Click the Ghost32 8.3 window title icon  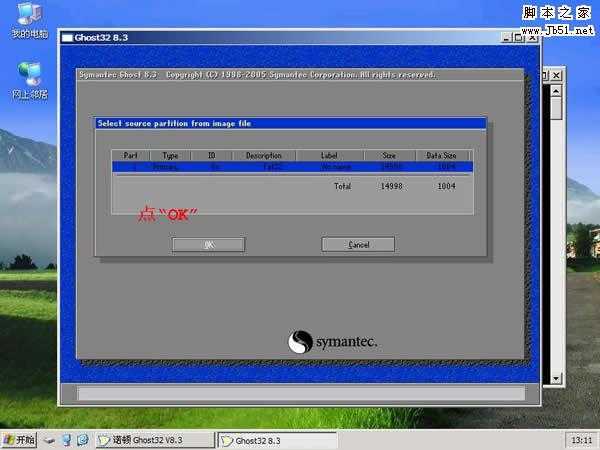67,38
